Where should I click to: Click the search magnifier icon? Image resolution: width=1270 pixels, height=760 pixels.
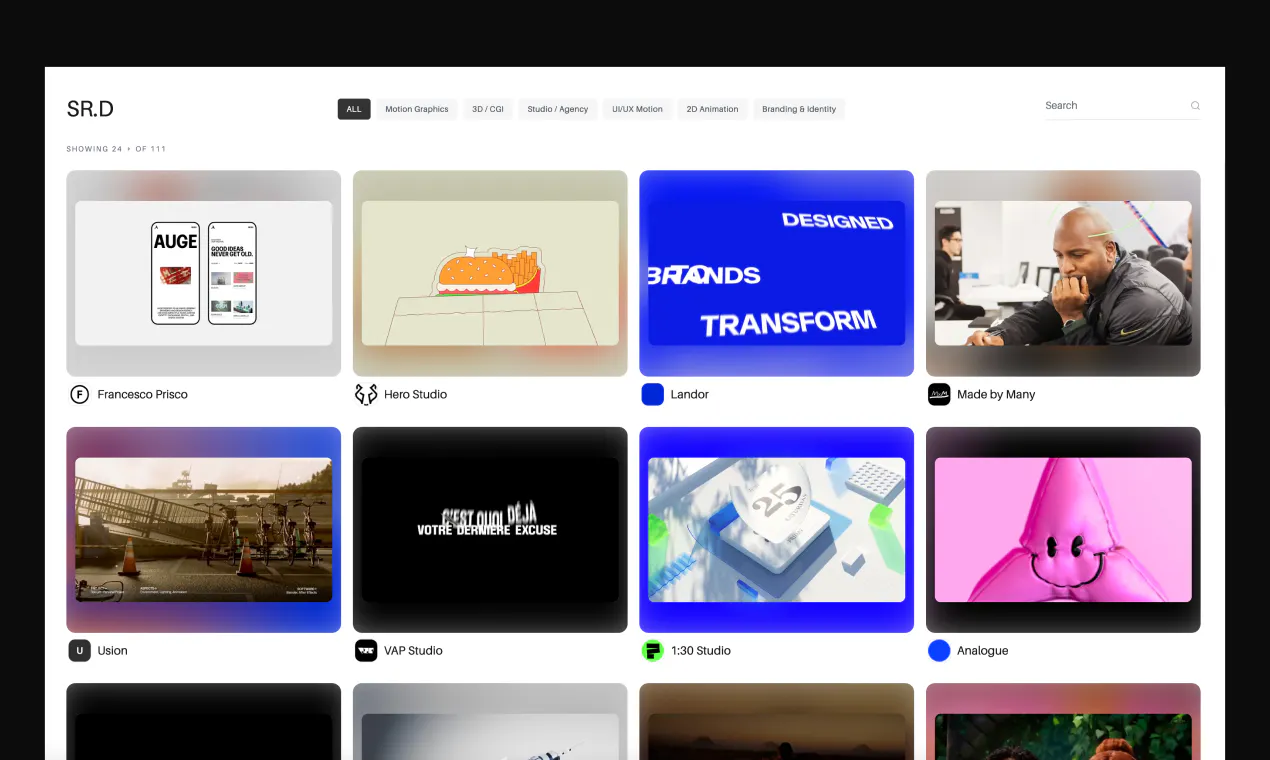tap(1195, 105)
